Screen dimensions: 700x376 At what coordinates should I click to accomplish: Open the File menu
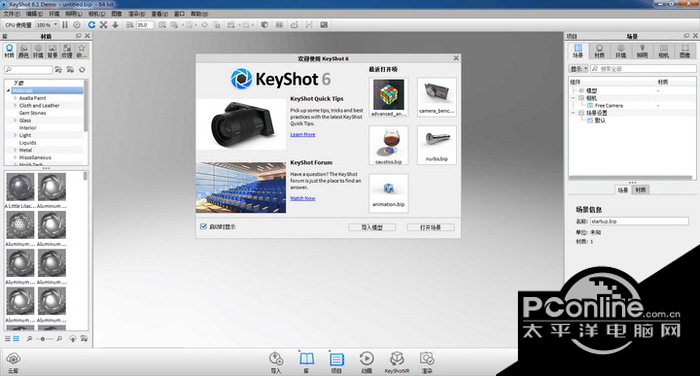pyautogui.click(x=12, y=14)
